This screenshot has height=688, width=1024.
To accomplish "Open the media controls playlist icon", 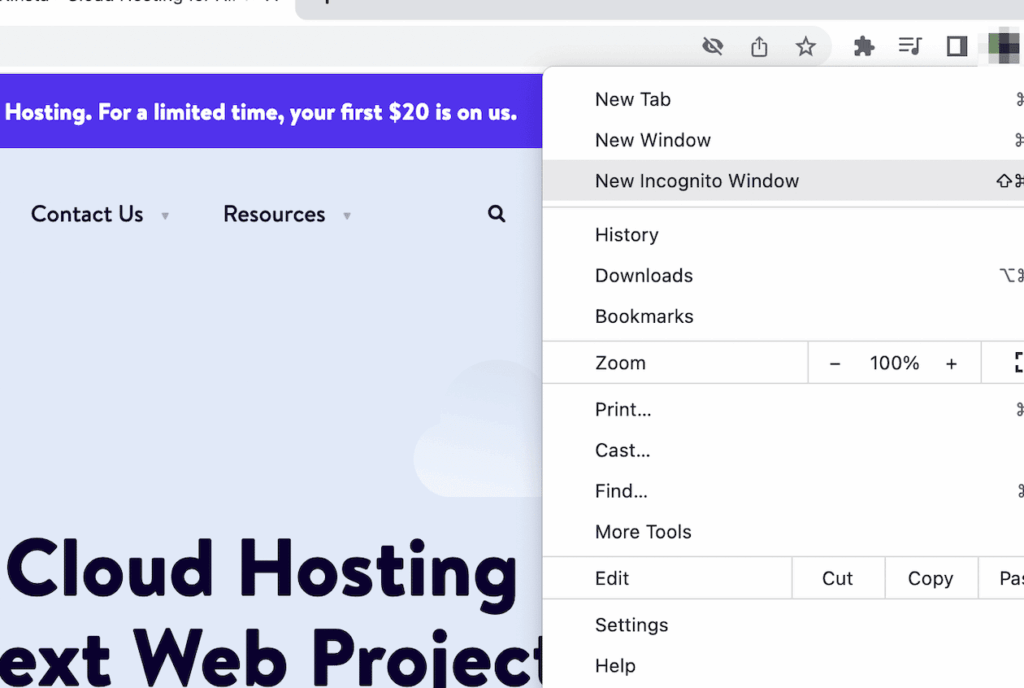I will [909, 46].
